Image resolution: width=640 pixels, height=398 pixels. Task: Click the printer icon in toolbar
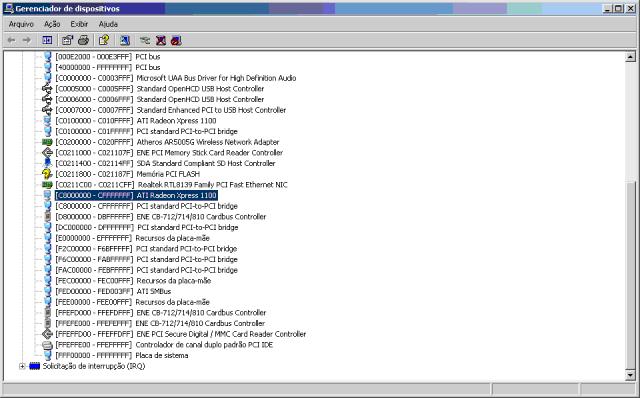[x=83, y=40]
